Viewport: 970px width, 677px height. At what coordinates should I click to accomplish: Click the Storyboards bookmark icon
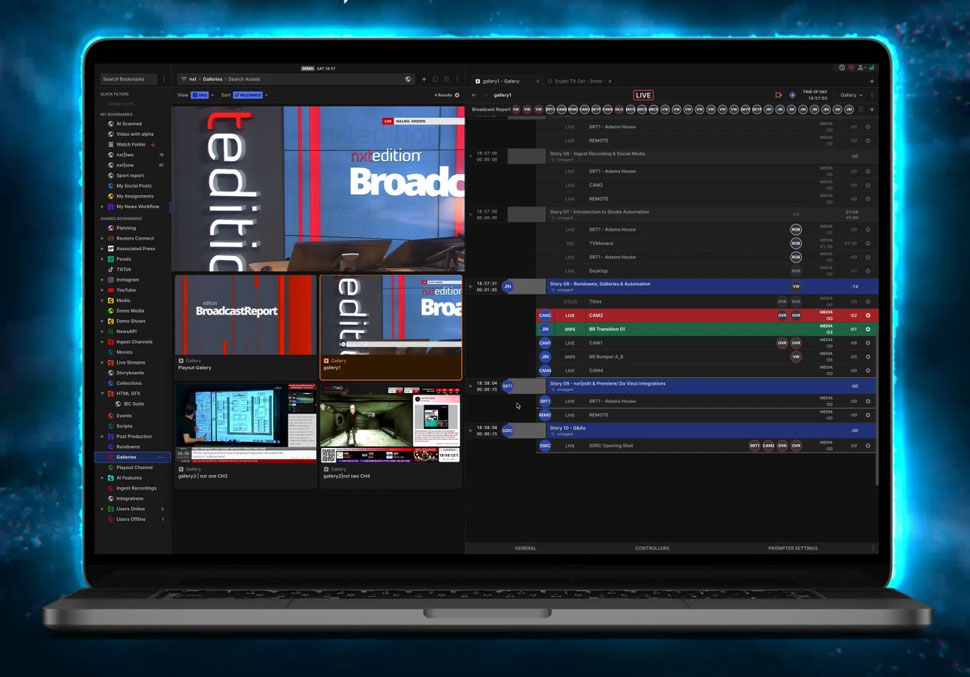pos(111,373)
